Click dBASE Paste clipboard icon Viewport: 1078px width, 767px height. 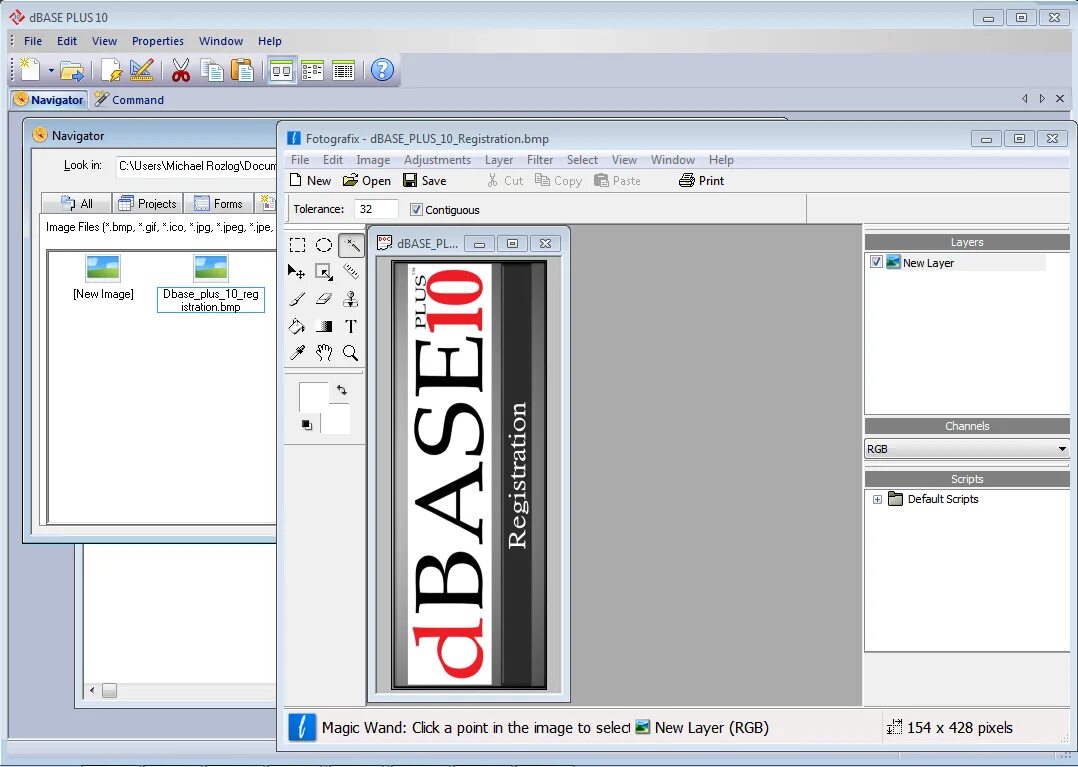click(x=241, y=70)
